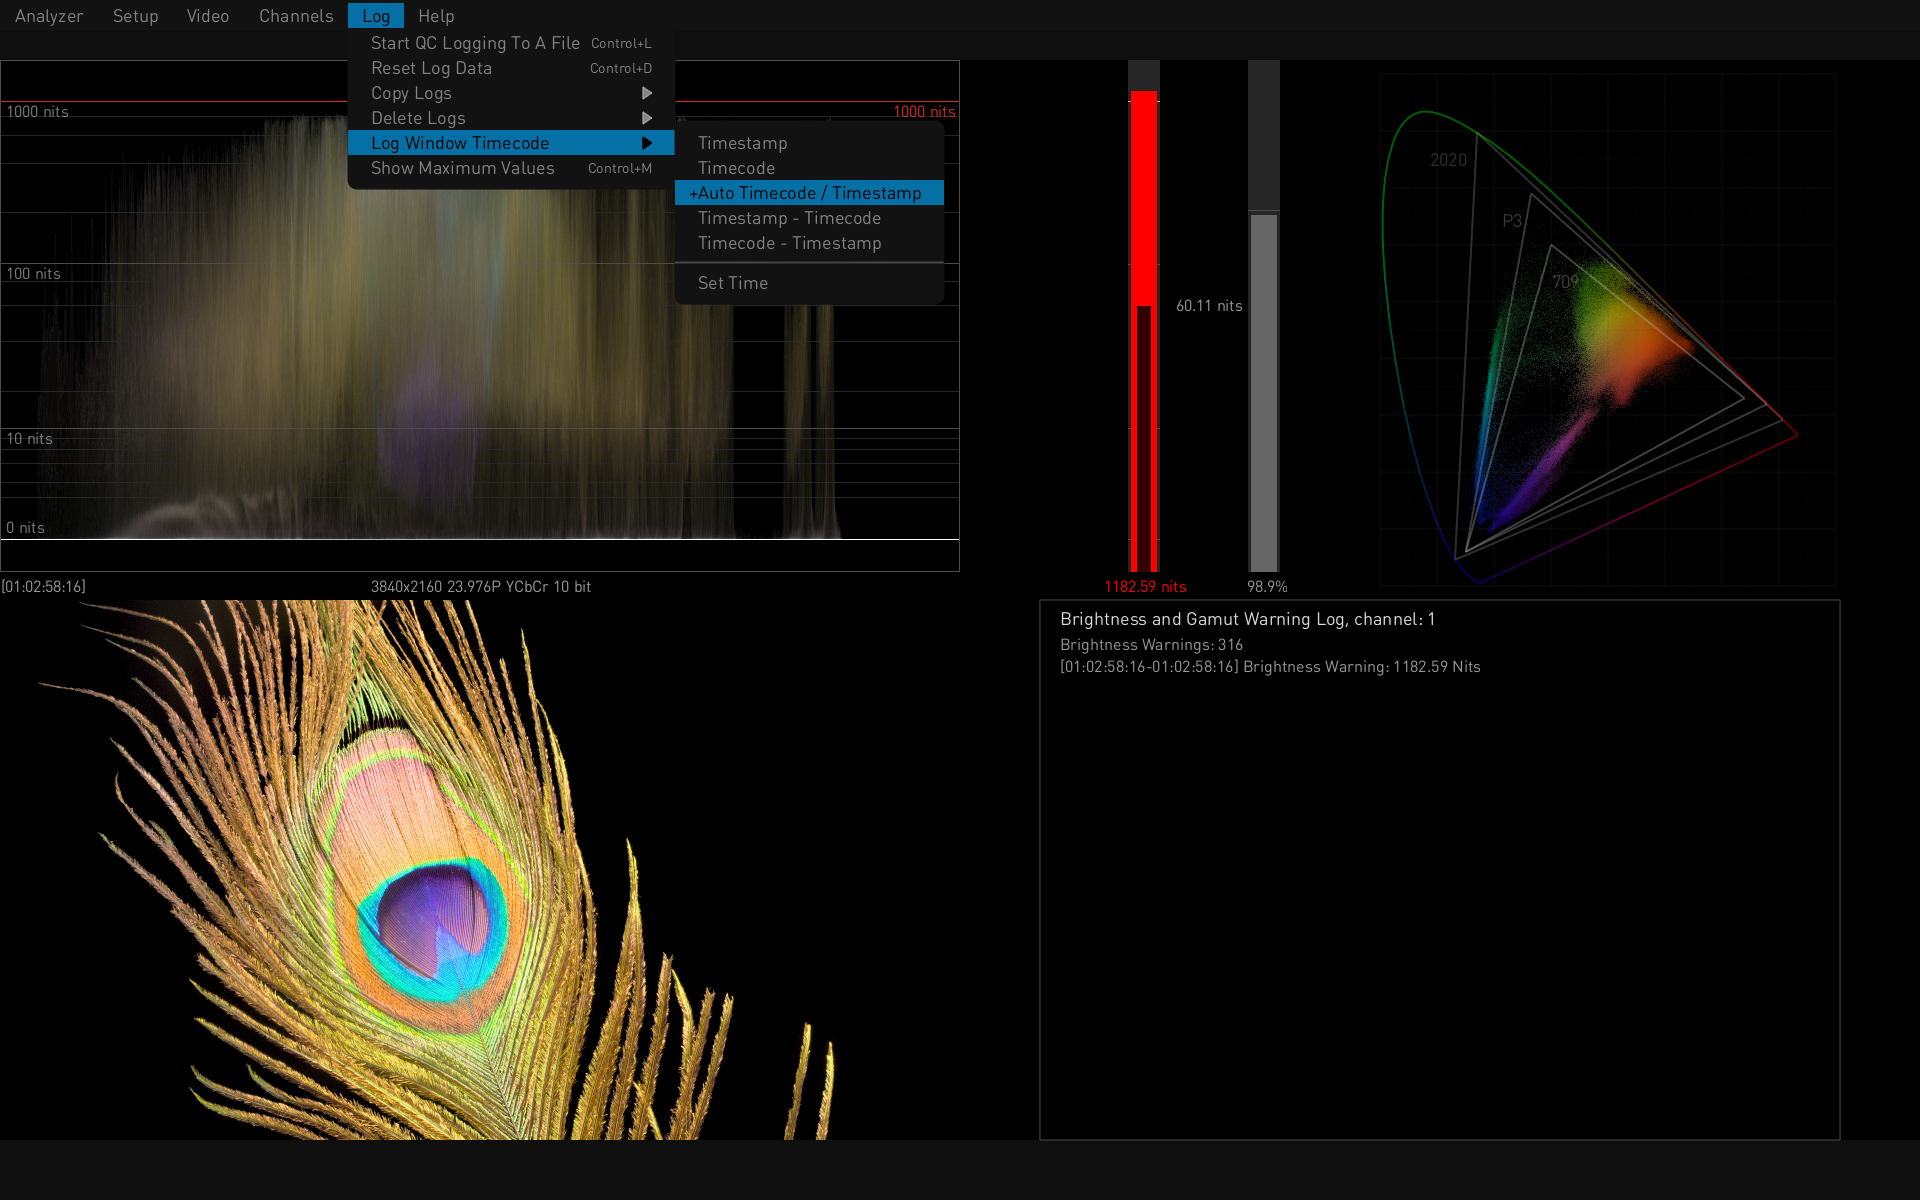
Task: Click Start QC Logging To A File
Action: (x=475, y=43)
